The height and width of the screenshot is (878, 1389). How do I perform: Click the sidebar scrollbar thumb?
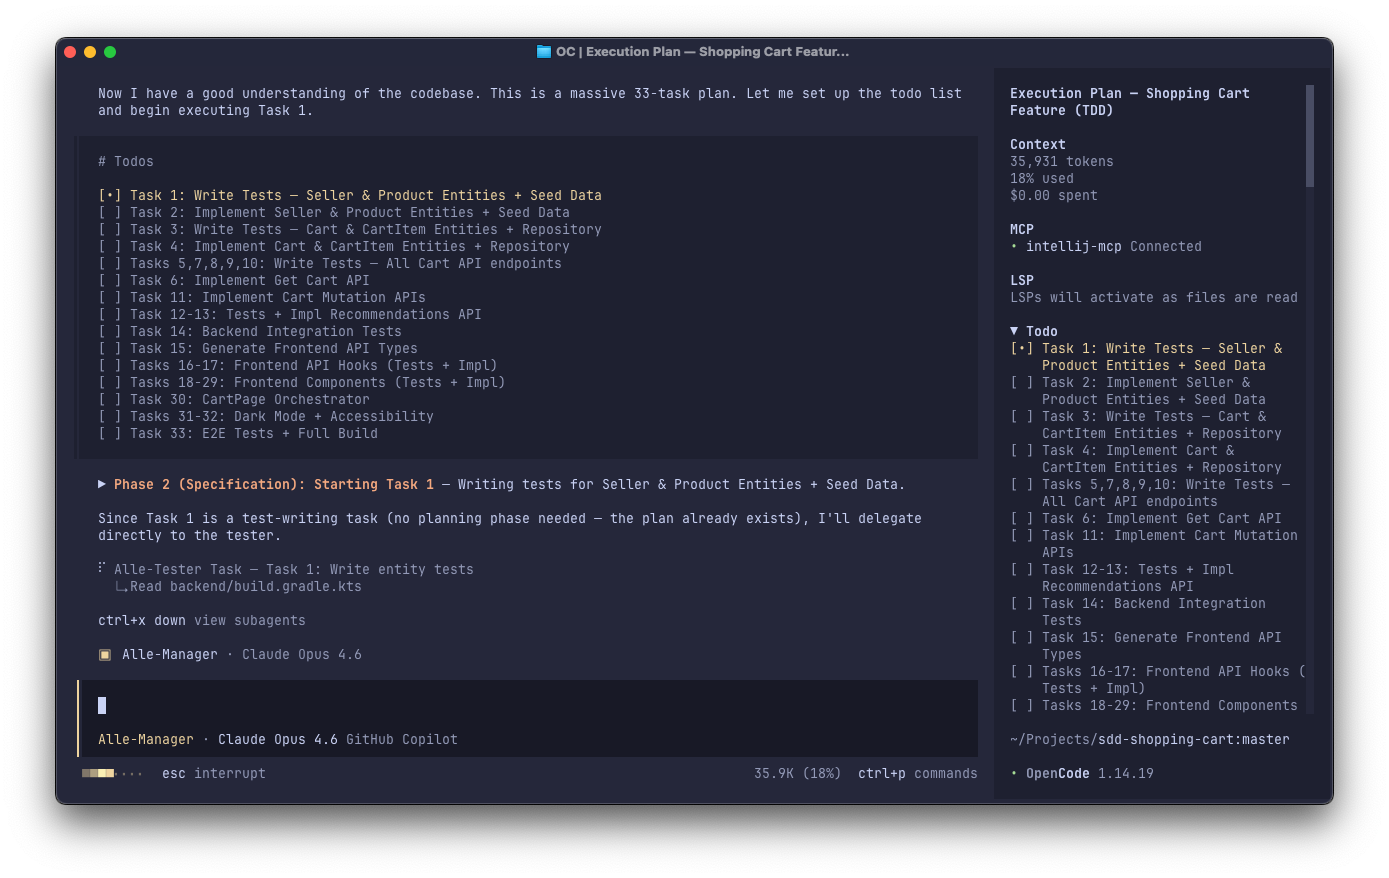[1310, 136]
